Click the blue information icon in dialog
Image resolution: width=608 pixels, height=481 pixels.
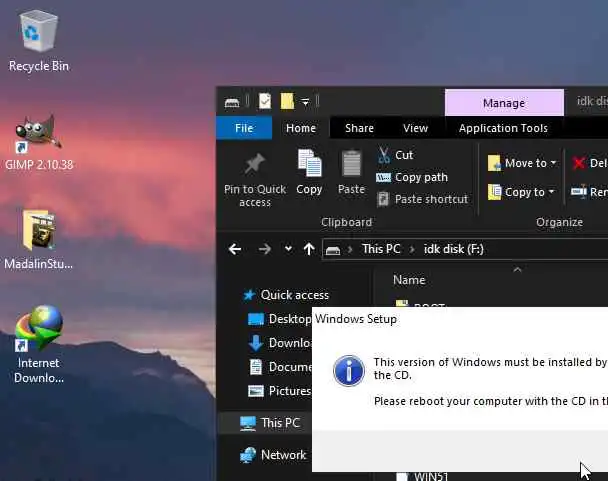(x=349, y=370)
